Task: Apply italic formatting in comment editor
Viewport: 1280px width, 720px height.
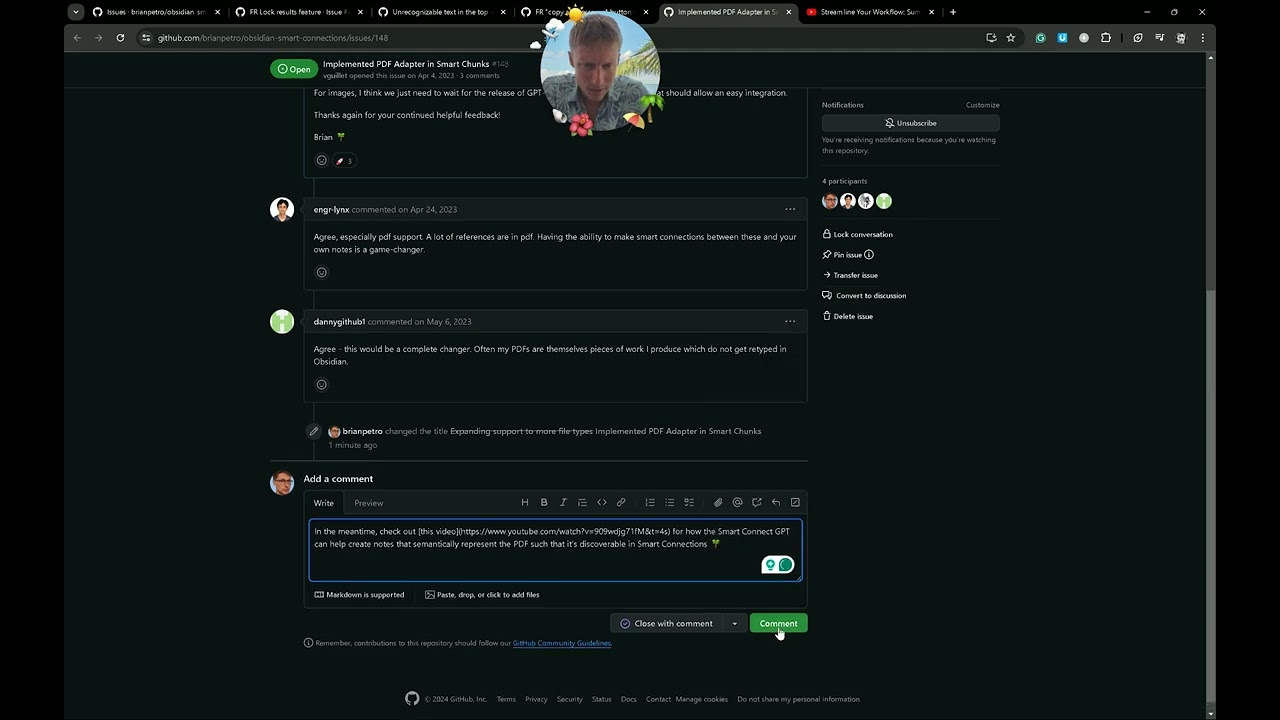Action: [563, 502]
